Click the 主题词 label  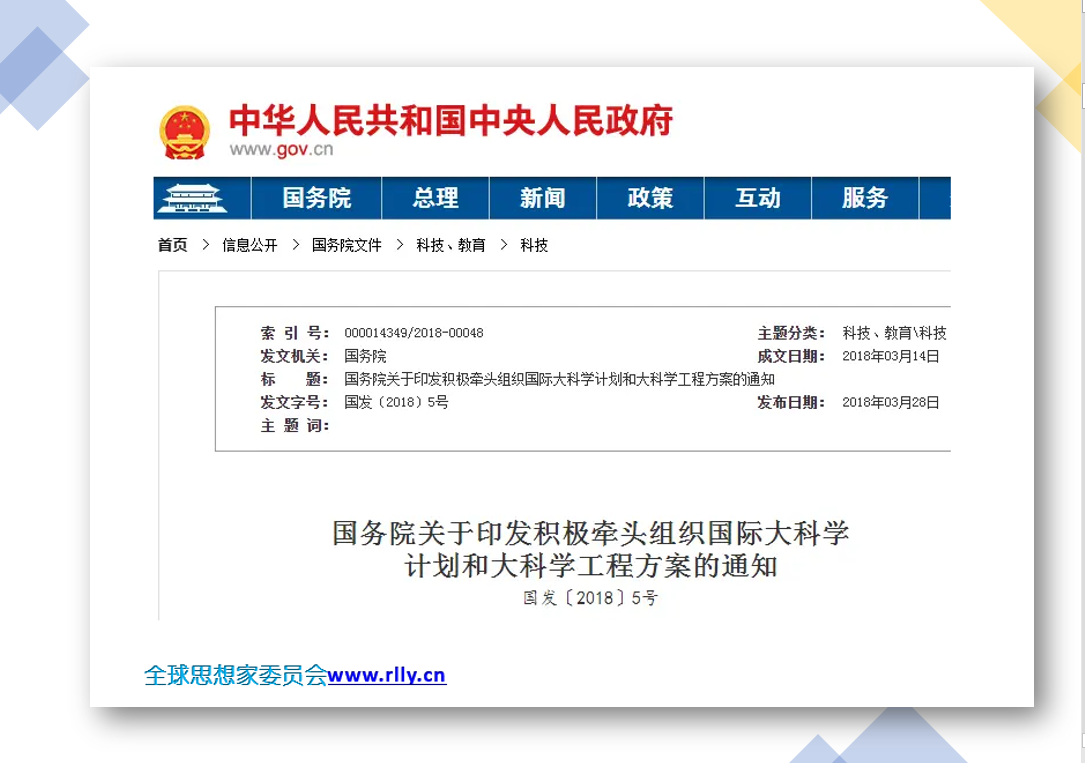(x=295, y=425)
